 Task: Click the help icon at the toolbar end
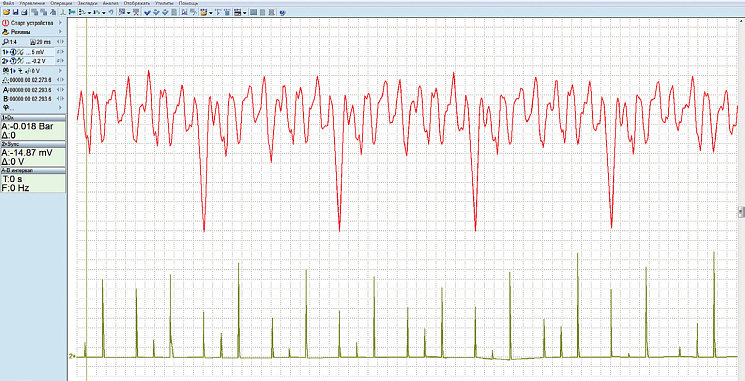282,12
